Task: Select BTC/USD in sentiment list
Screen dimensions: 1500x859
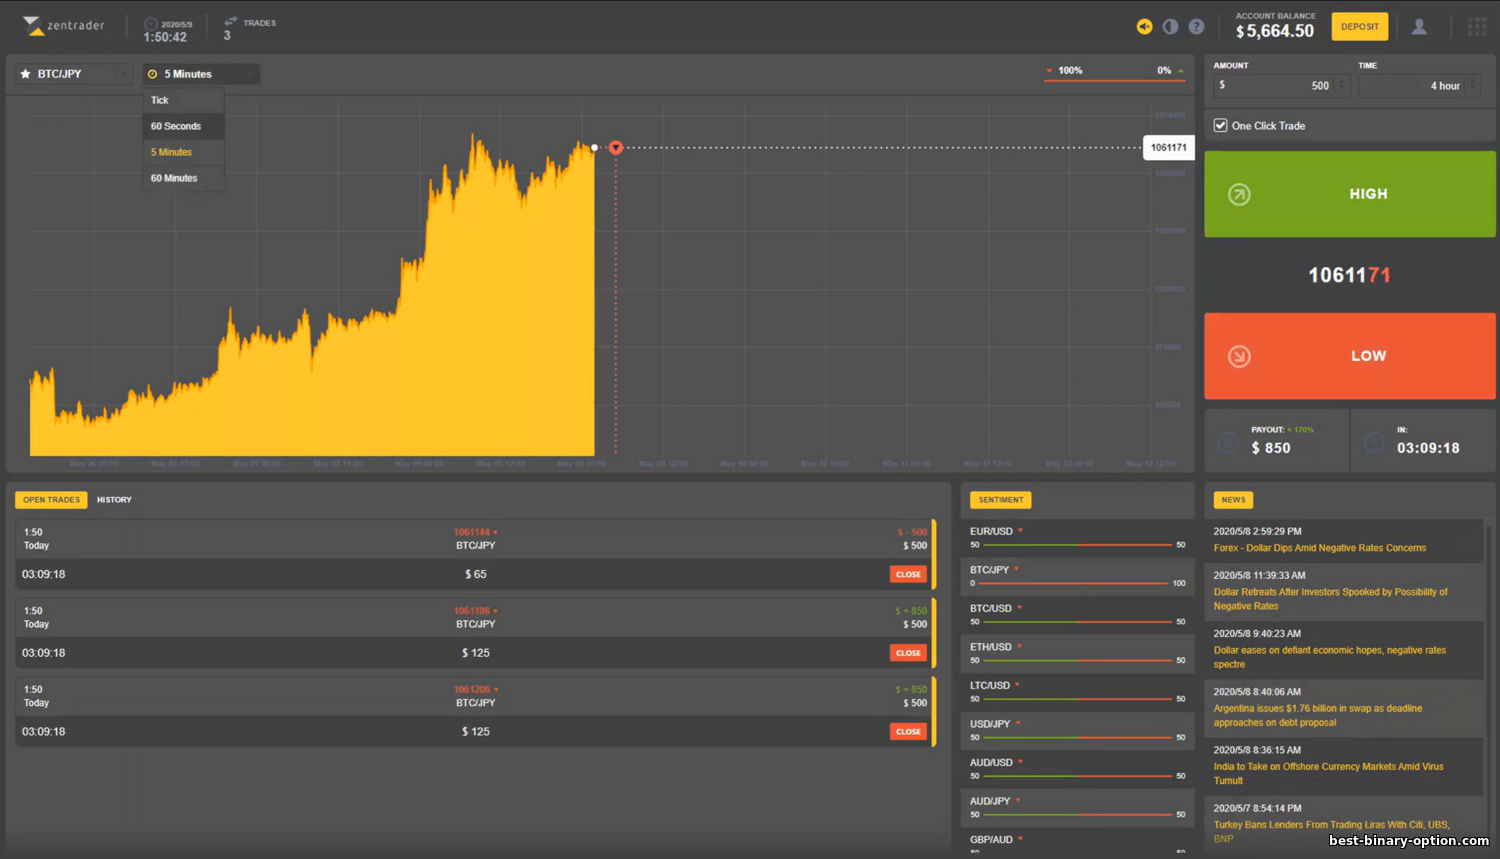Action: point(991,608)
